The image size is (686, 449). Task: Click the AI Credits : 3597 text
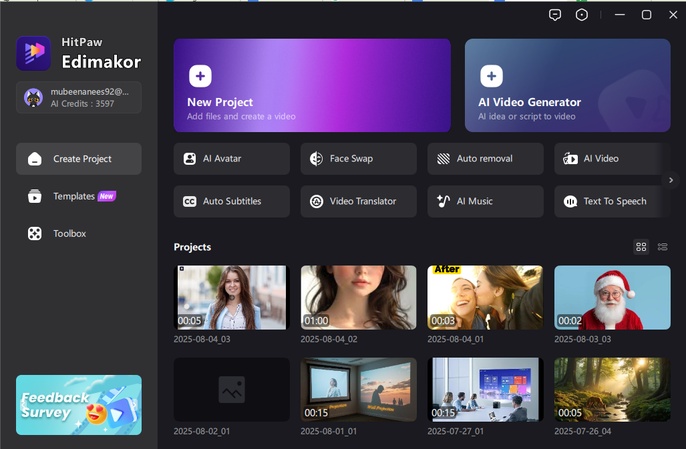tap(82, 104)
